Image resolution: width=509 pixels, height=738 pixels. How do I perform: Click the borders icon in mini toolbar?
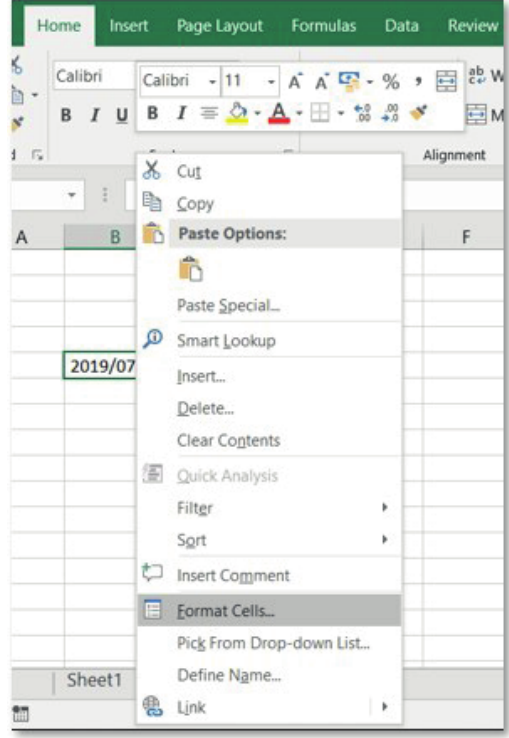pyautogui.click(x=320, y=113)
